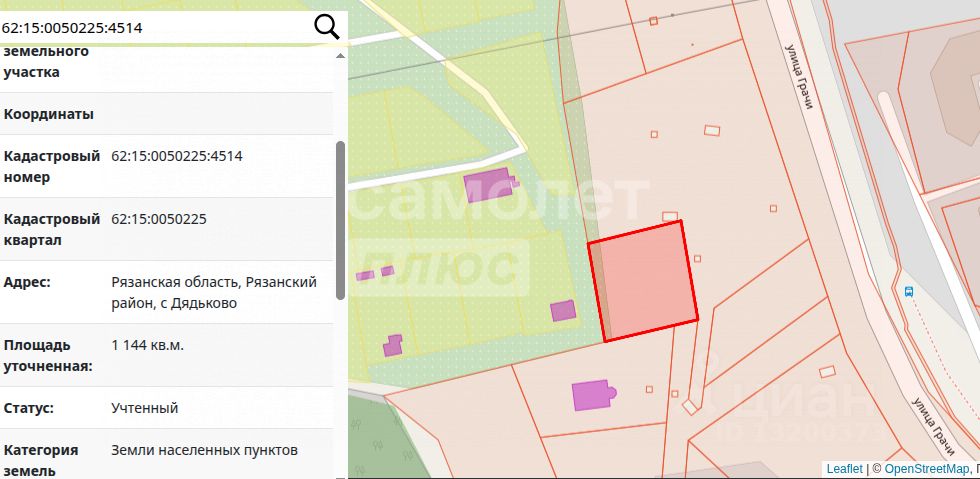Image resolution: width=980 pixels, height=479 pixels.
Task: Click the Площадь уточненная label
Action: click(48, 356)
